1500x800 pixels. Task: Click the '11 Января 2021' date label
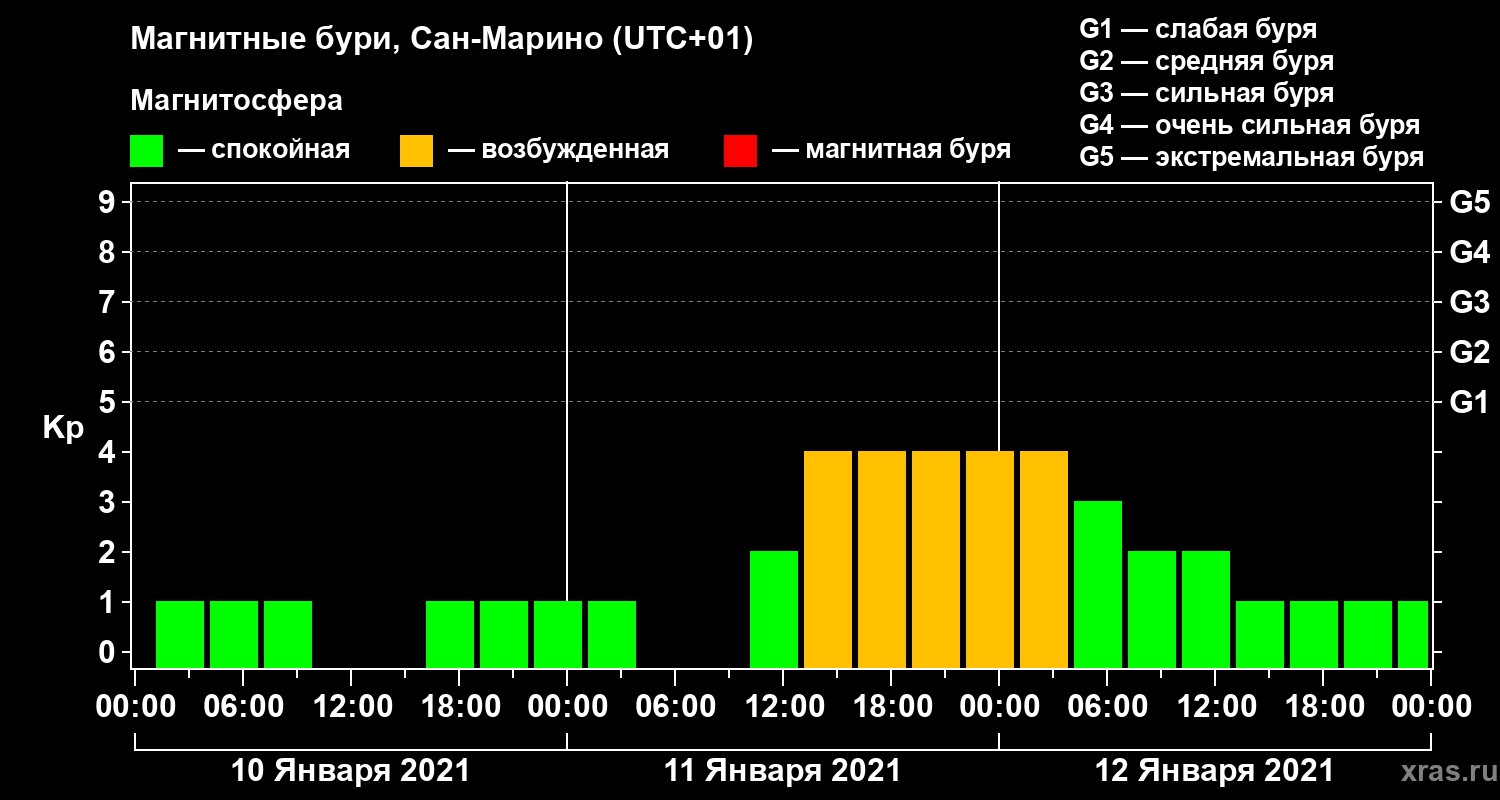coord(783,771)
